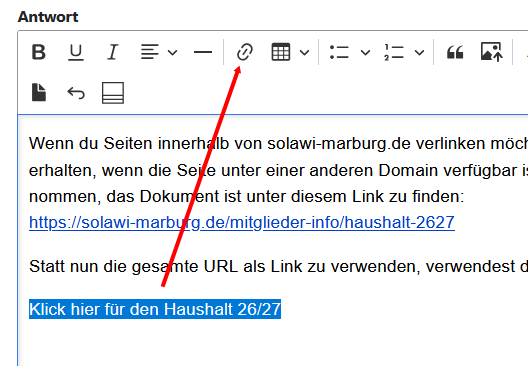Screen dimensions: 528x366
Task: Open the numbered list style dropdown
Action: (419, 53)
